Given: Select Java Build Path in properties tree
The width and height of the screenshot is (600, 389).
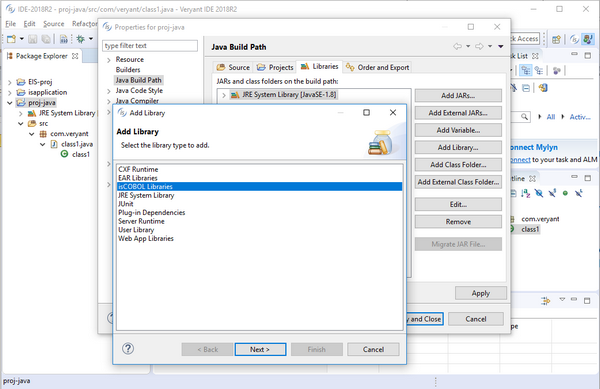Looking at the screenshot, I should pyautogui.click(x=139, y=80).
